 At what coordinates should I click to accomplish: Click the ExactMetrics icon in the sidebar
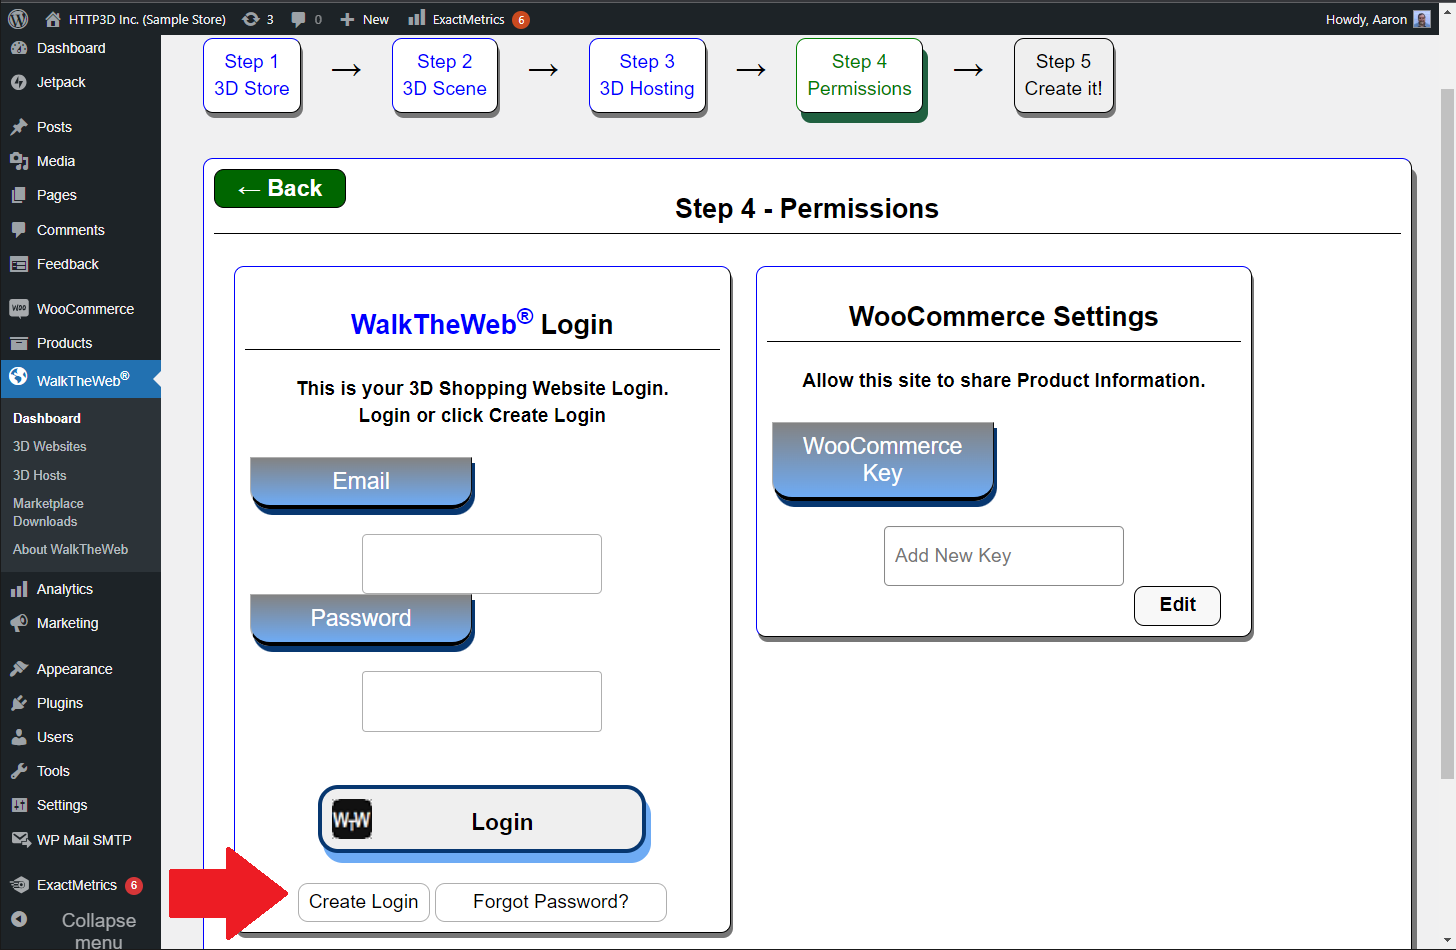click(x=18, y=885)
